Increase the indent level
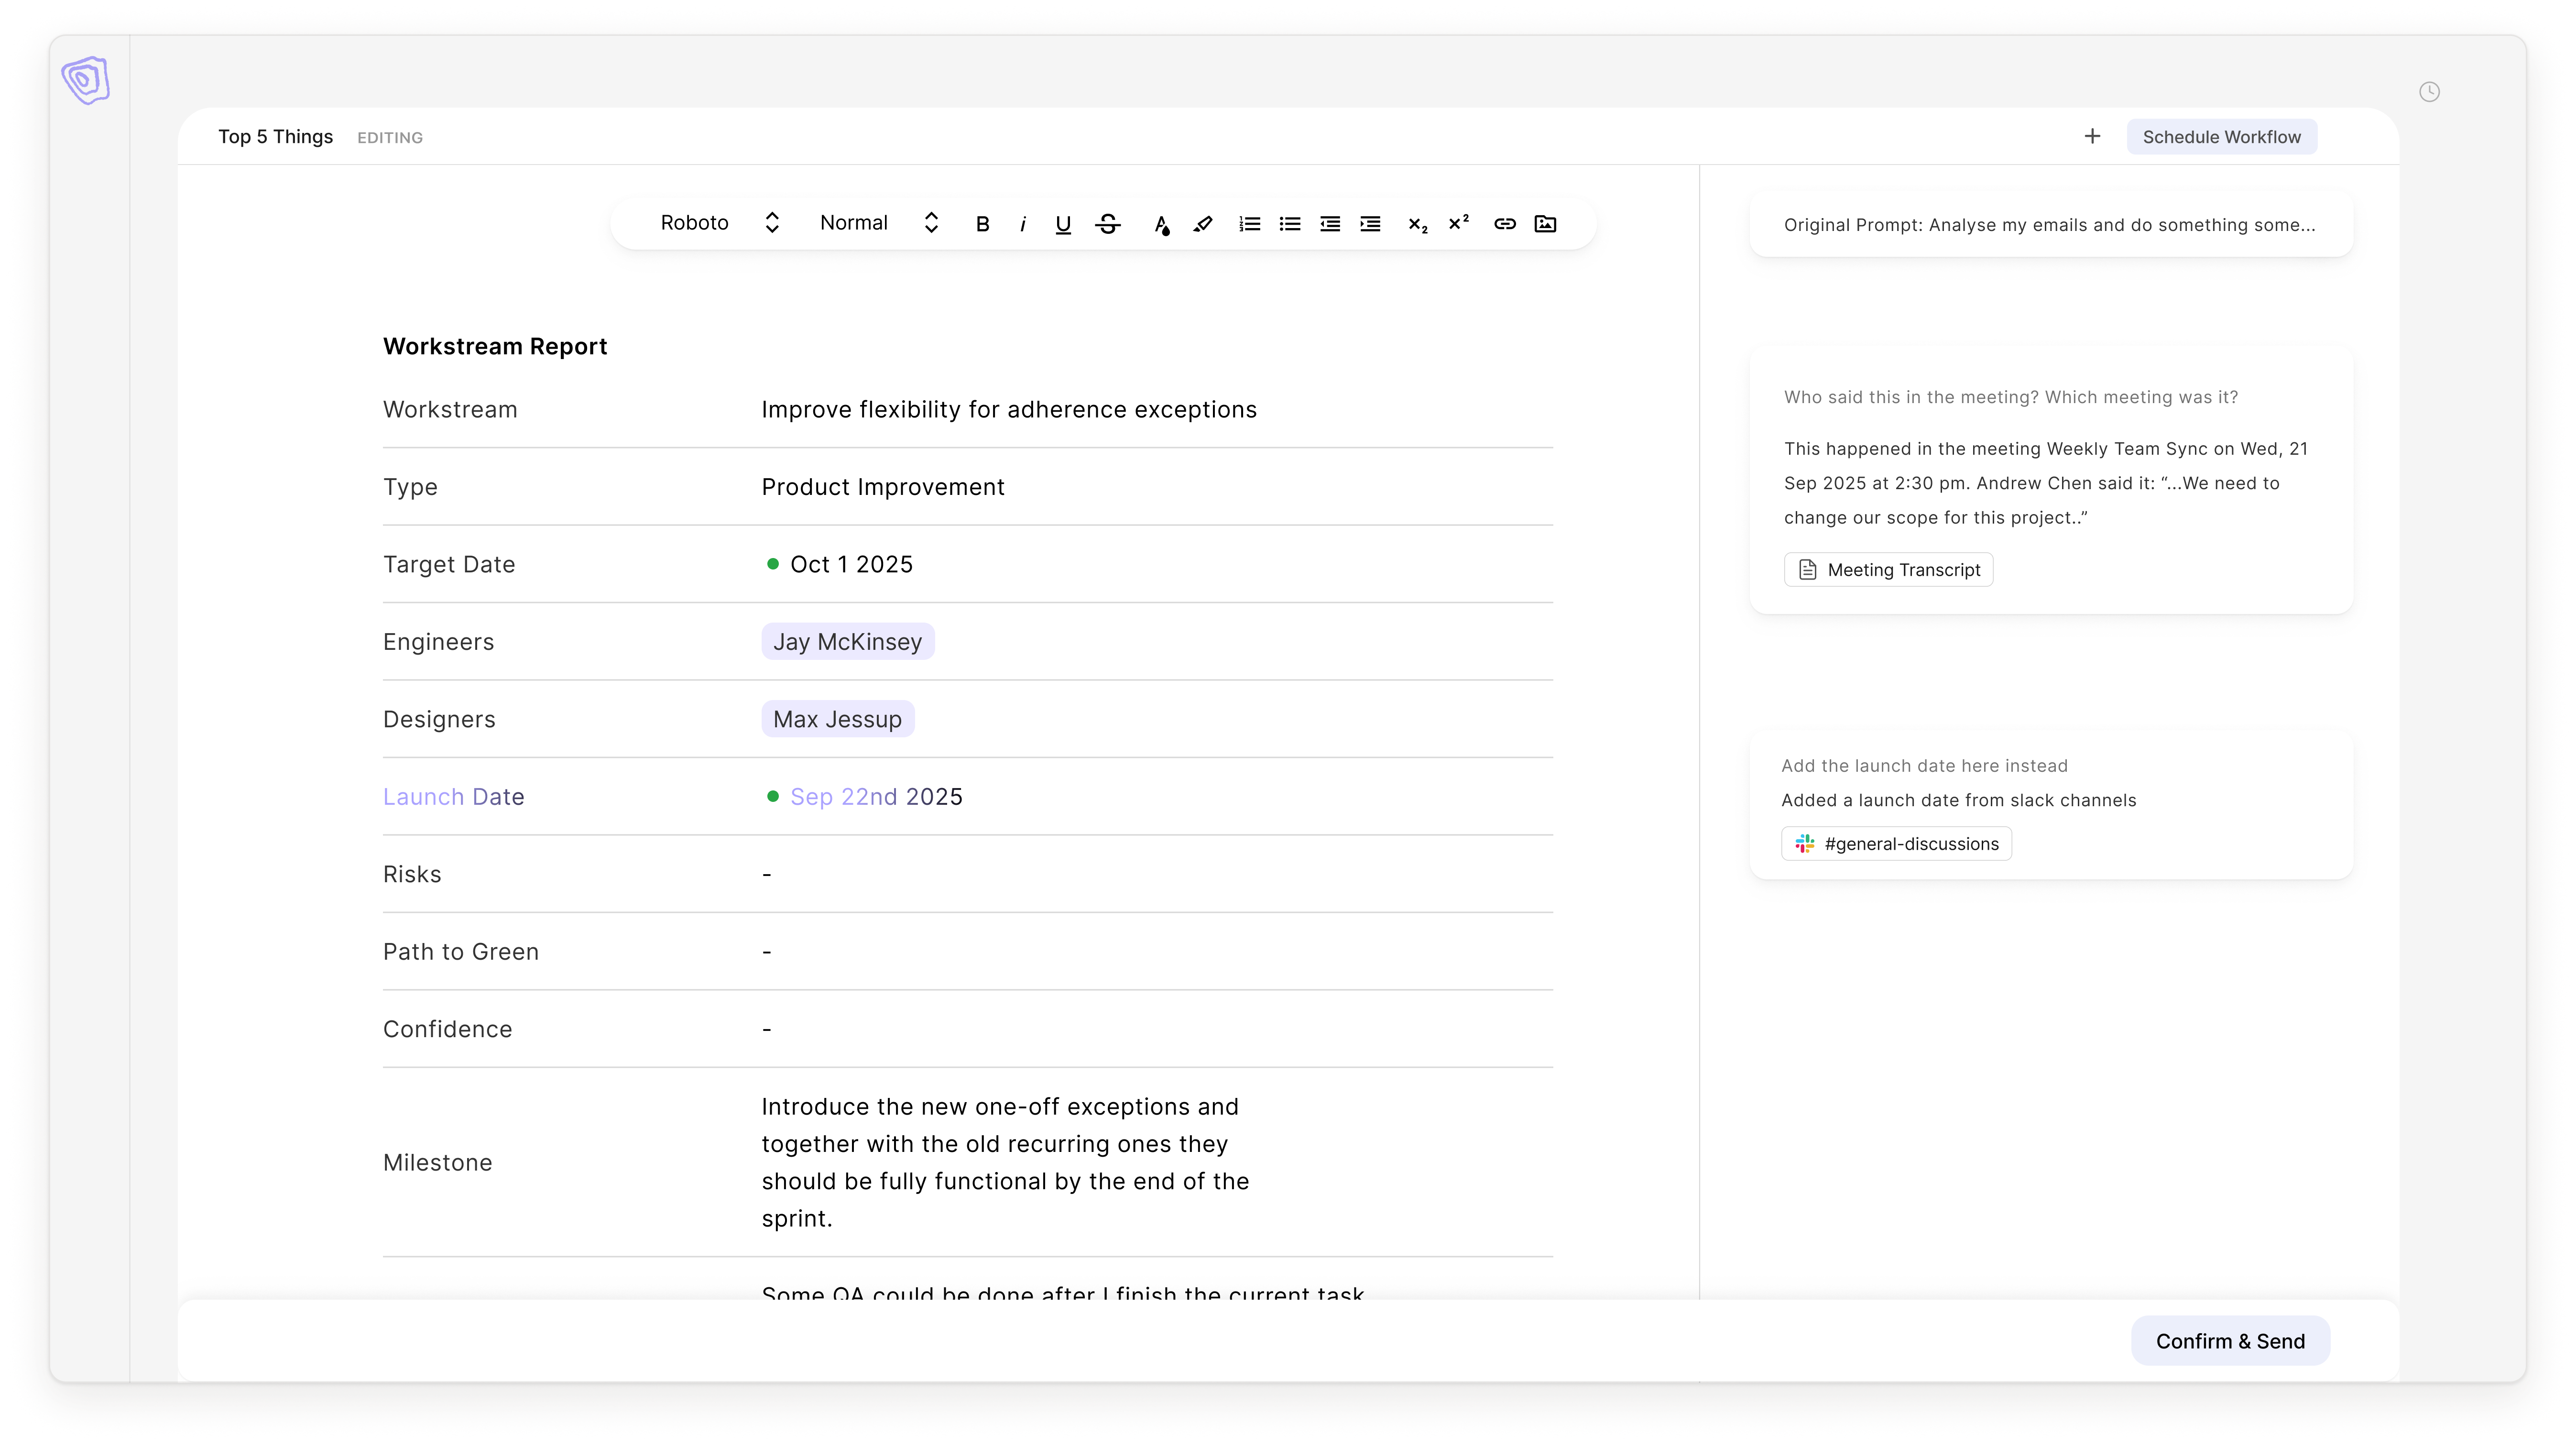The width and height of the screenshot is (2576, 1446). [x=1370, y=224]
